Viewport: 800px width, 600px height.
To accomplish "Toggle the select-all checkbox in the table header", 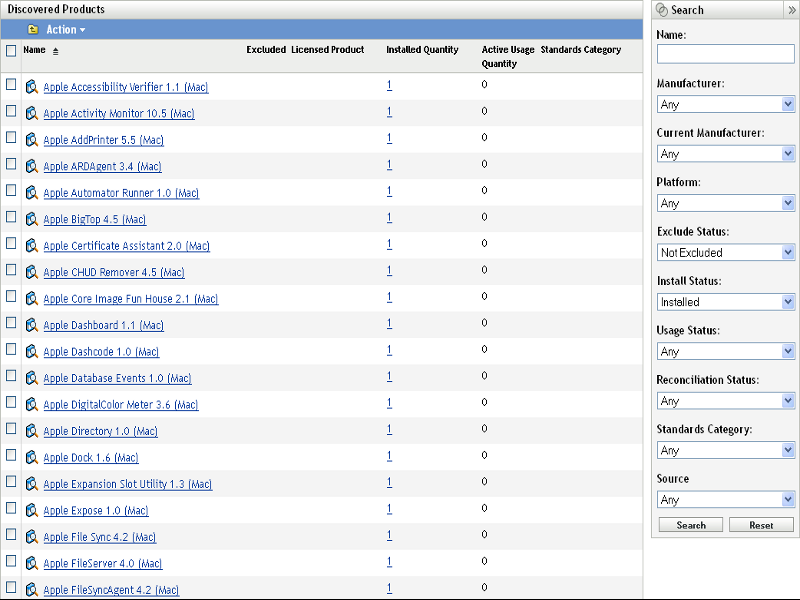I will [x=11, y=51].
